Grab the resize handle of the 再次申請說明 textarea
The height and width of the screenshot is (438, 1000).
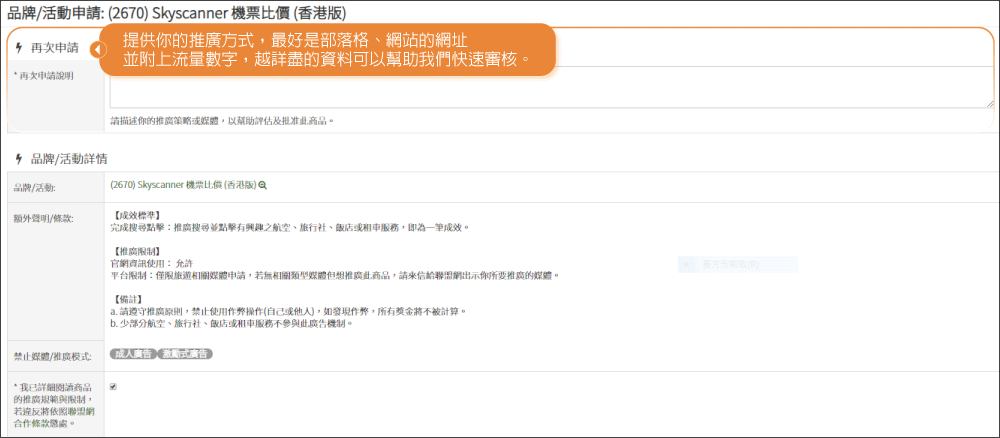pyautogui.click(x=990, y=104)
